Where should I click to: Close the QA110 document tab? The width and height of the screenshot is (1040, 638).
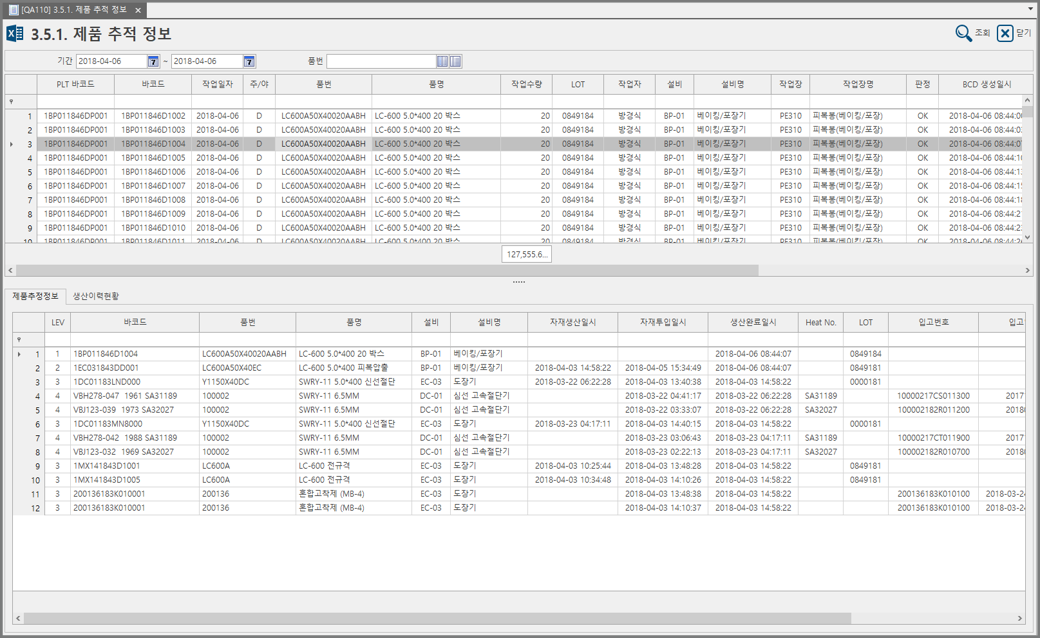[138, 9]
